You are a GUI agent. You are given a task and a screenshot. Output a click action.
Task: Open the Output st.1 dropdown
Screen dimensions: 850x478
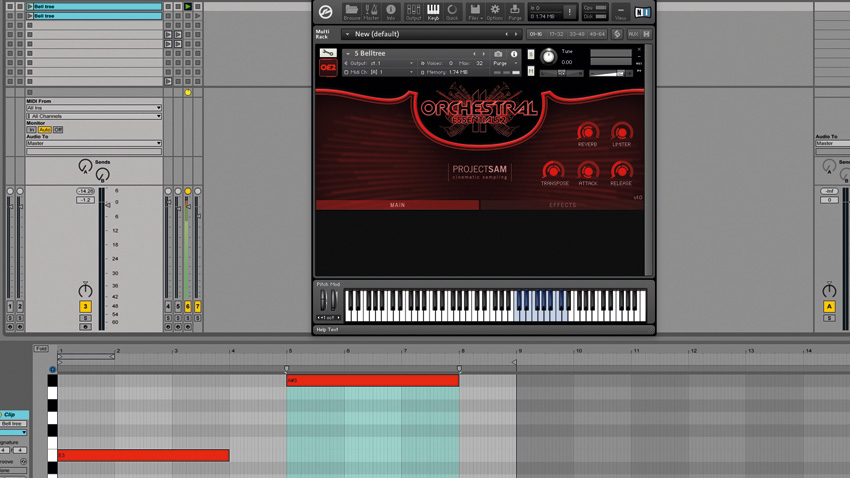pos(379,63)
